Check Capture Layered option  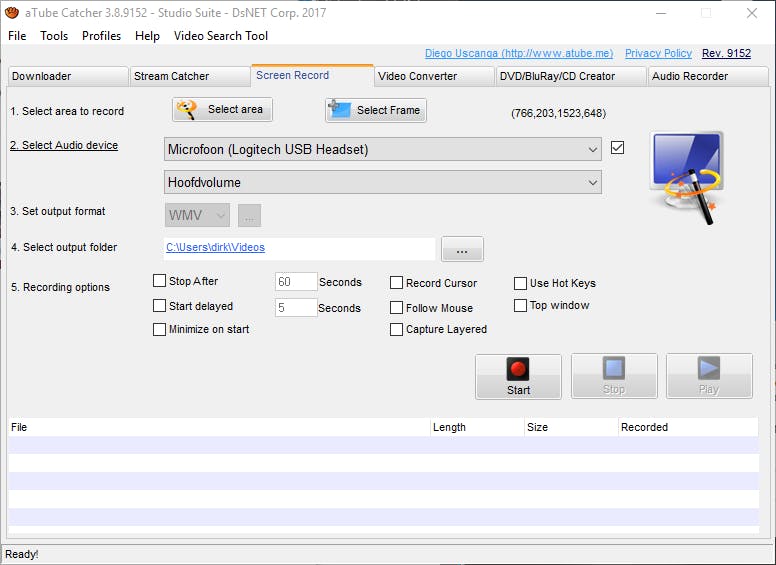pos(396,330)
